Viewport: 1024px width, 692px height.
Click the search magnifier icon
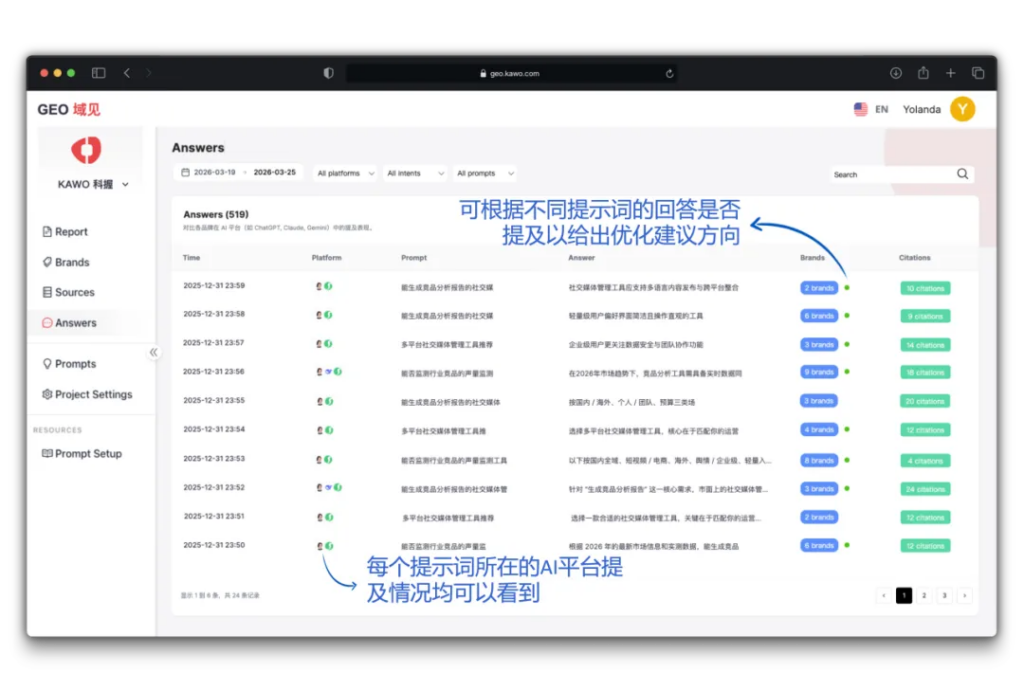962,173
